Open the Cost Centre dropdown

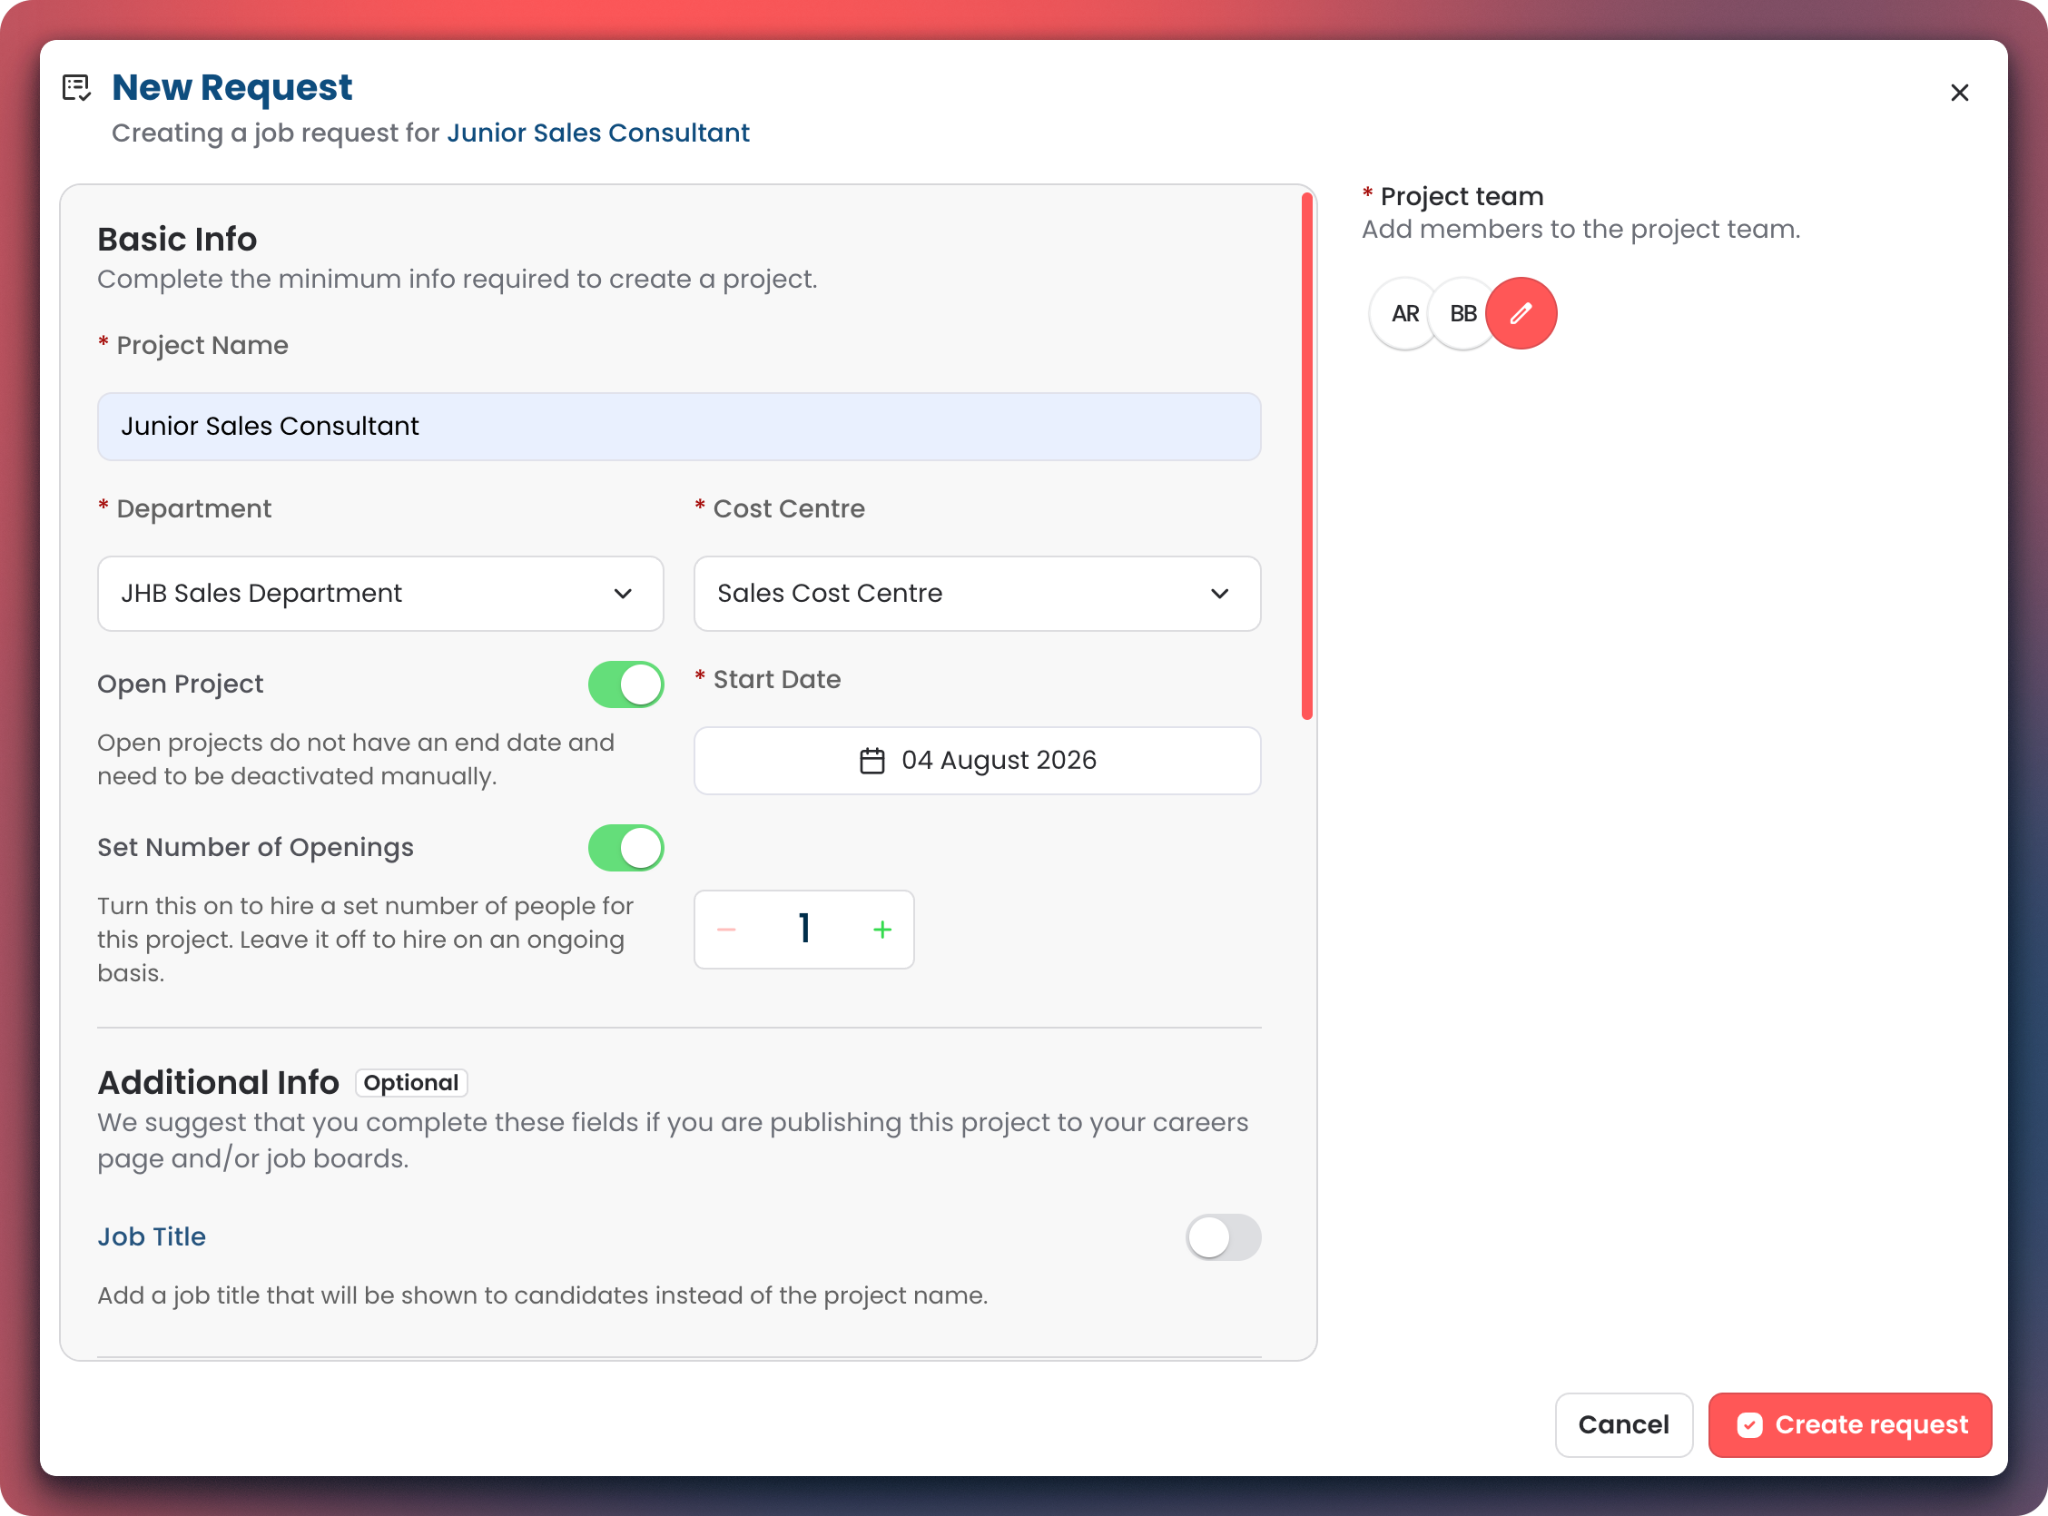977,594
